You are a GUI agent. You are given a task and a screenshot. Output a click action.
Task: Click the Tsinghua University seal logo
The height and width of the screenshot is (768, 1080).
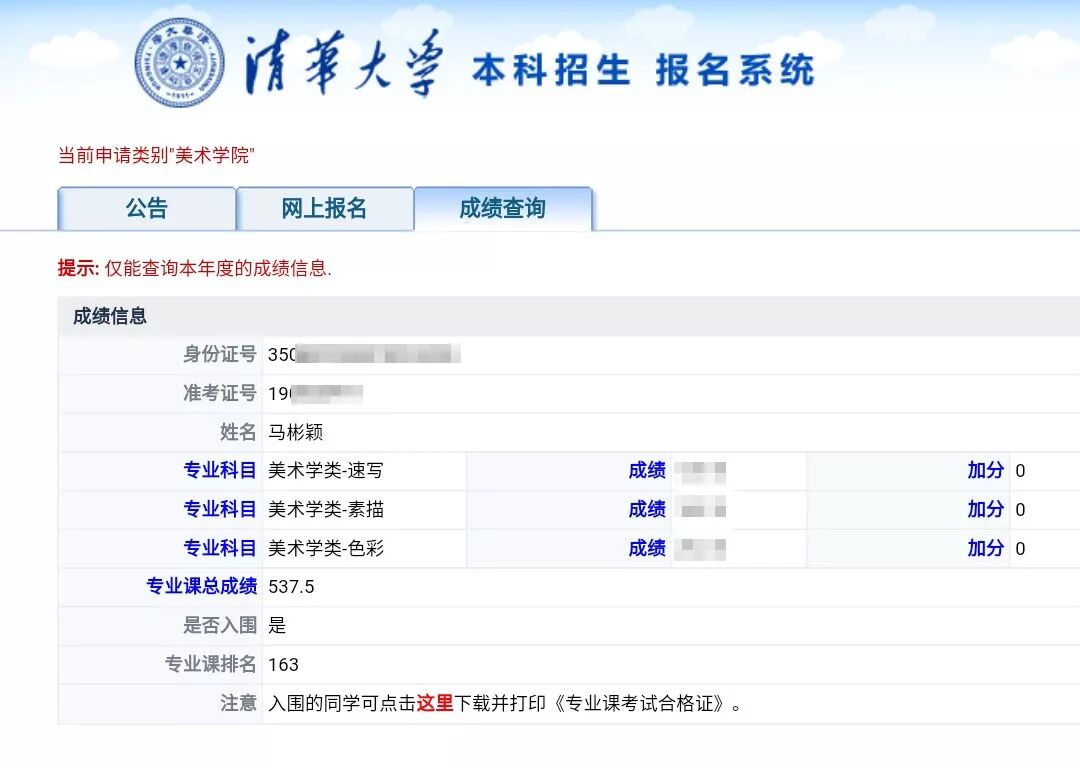point(180,63)
